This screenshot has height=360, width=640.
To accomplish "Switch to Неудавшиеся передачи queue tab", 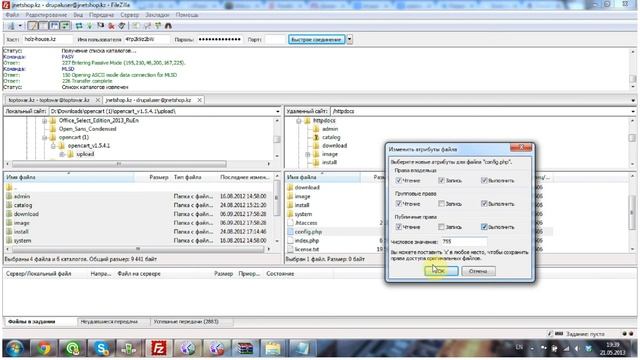I will point(109,322).
